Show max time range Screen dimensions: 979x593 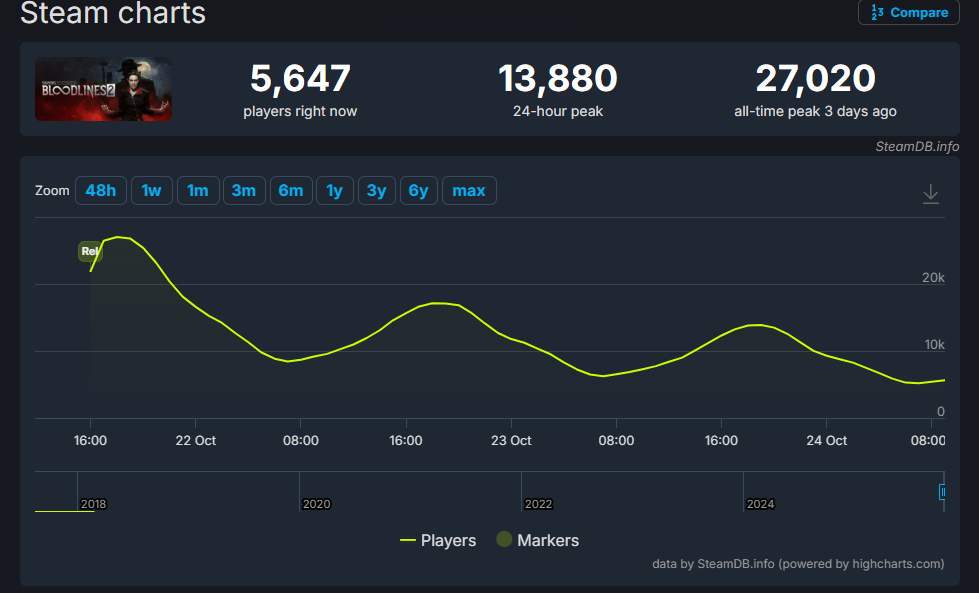coord(469,190)
